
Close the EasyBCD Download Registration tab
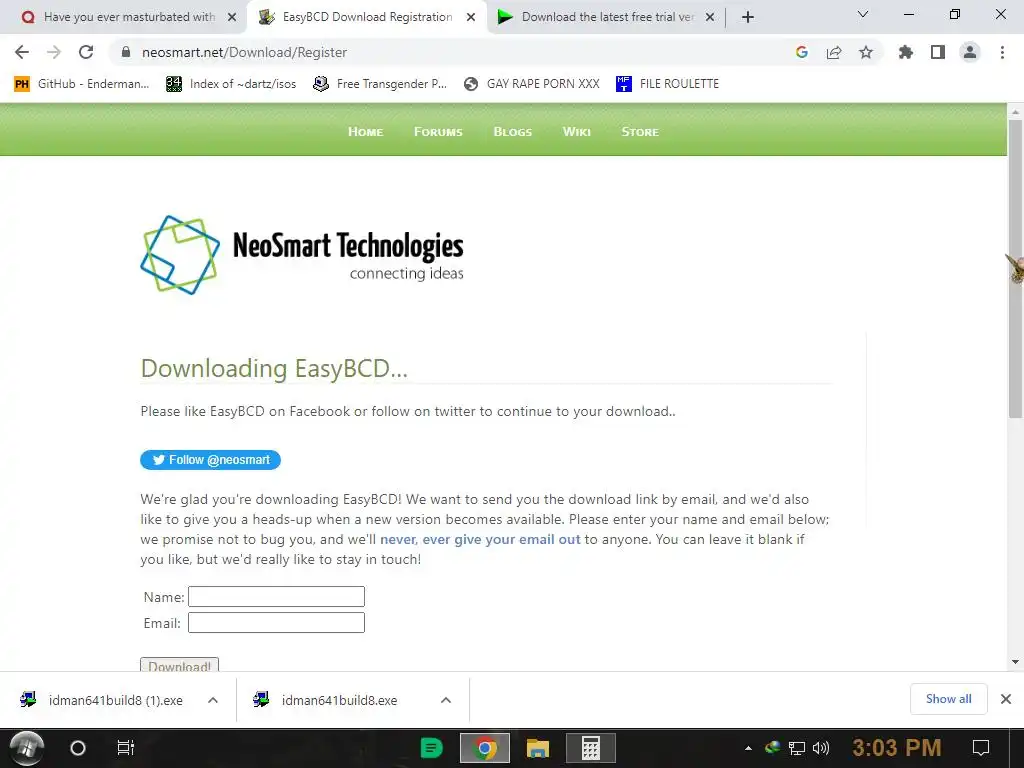point(471,17)
